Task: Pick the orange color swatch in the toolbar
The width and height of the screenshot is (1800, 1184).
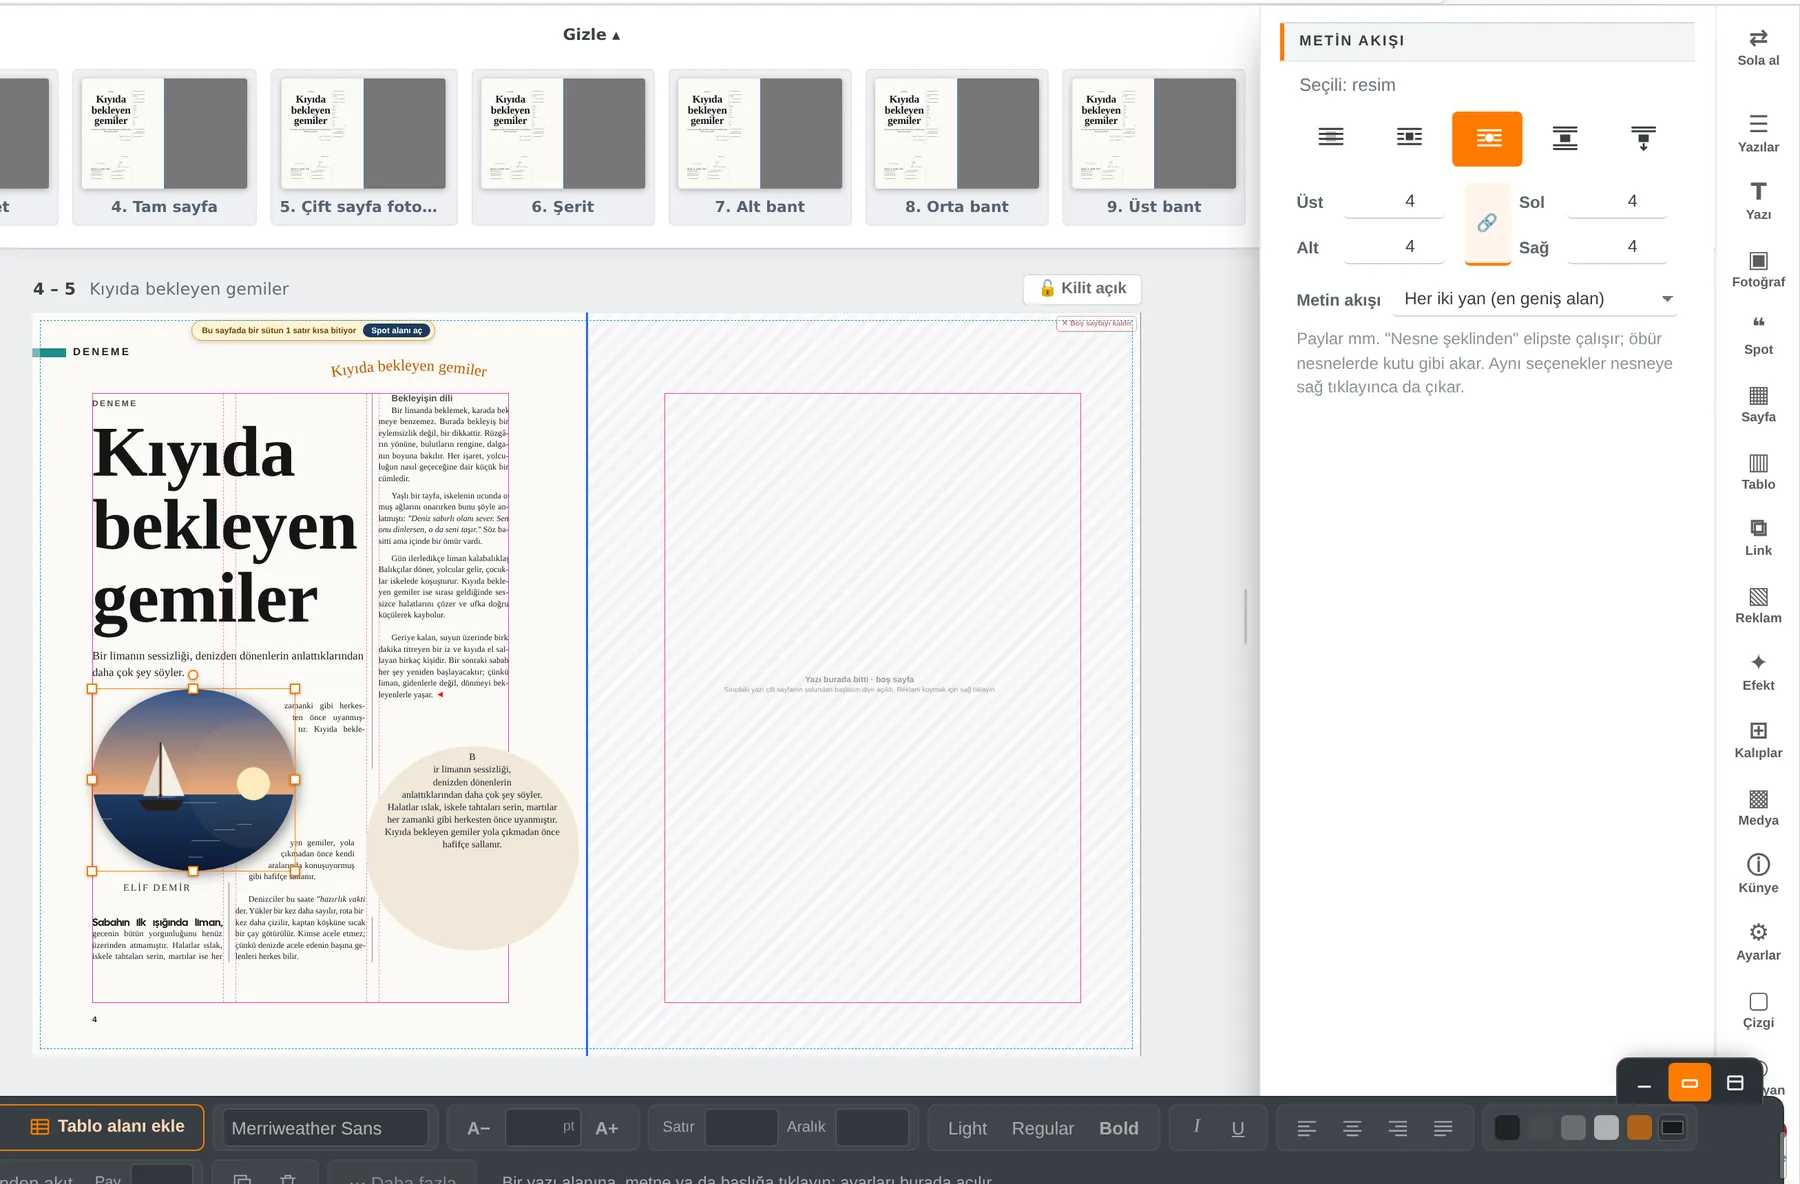Action: tap(1639, 1128)
